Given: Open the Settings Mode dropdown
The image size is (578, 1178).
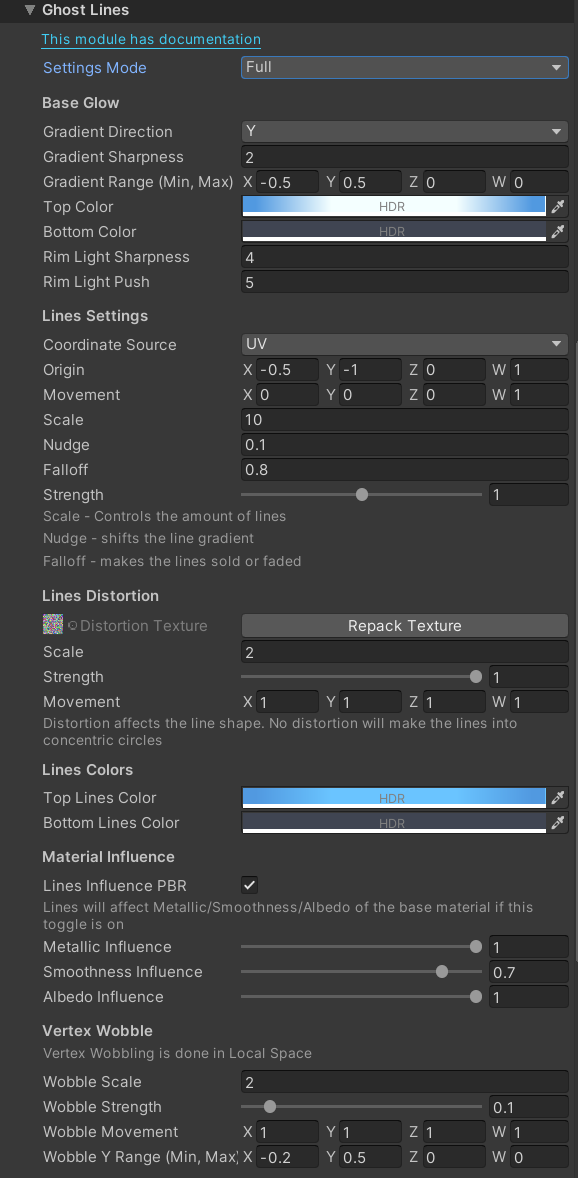Looking at the screenshot, I should click(x=404, y=67).
